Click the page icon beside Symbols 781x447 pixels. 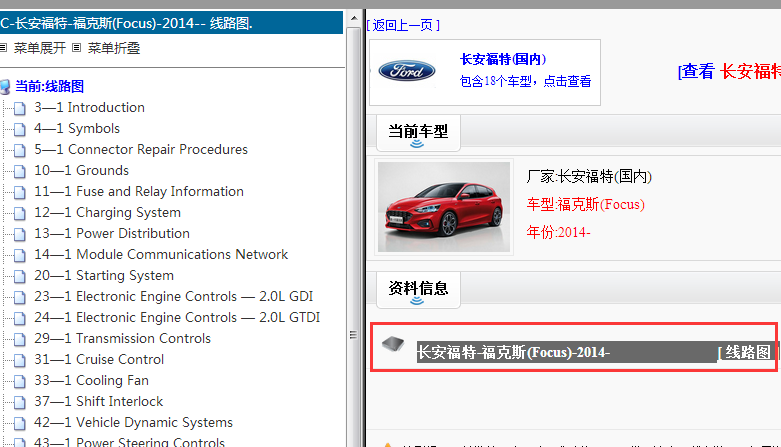tap(20, 129)
